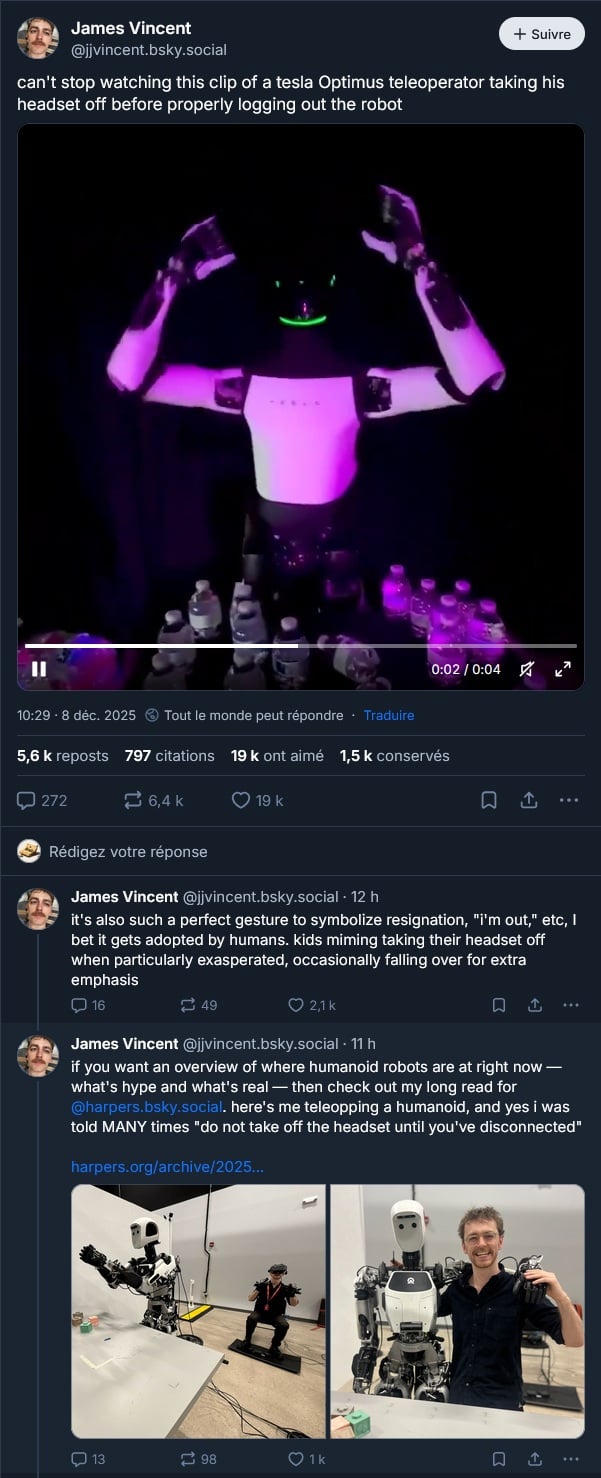Click the Traduire translate link
The width and height of the screenshot is (601, 1478).
pos(389,715)
